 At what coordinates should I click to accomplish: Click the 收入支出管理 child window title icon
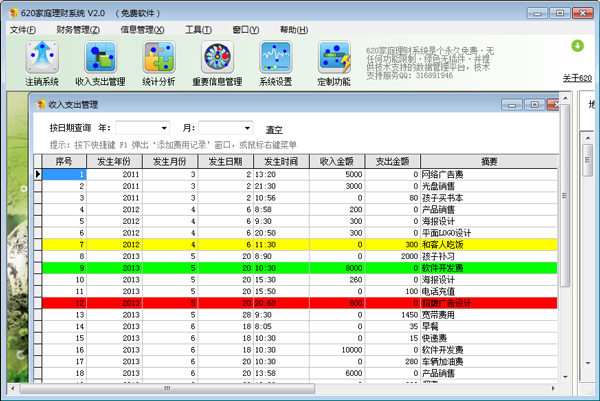40,104
